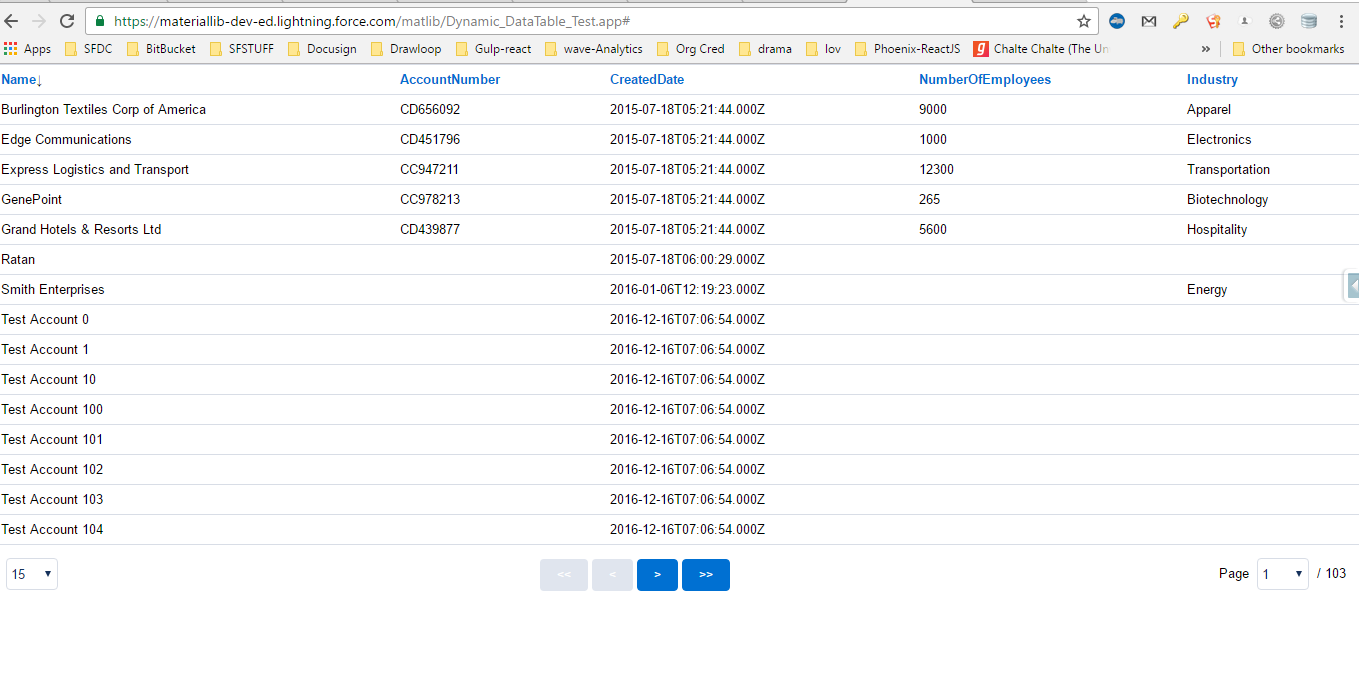Click the GenePoint name cell
This screenshot has height=700, width=1359.
32,200
